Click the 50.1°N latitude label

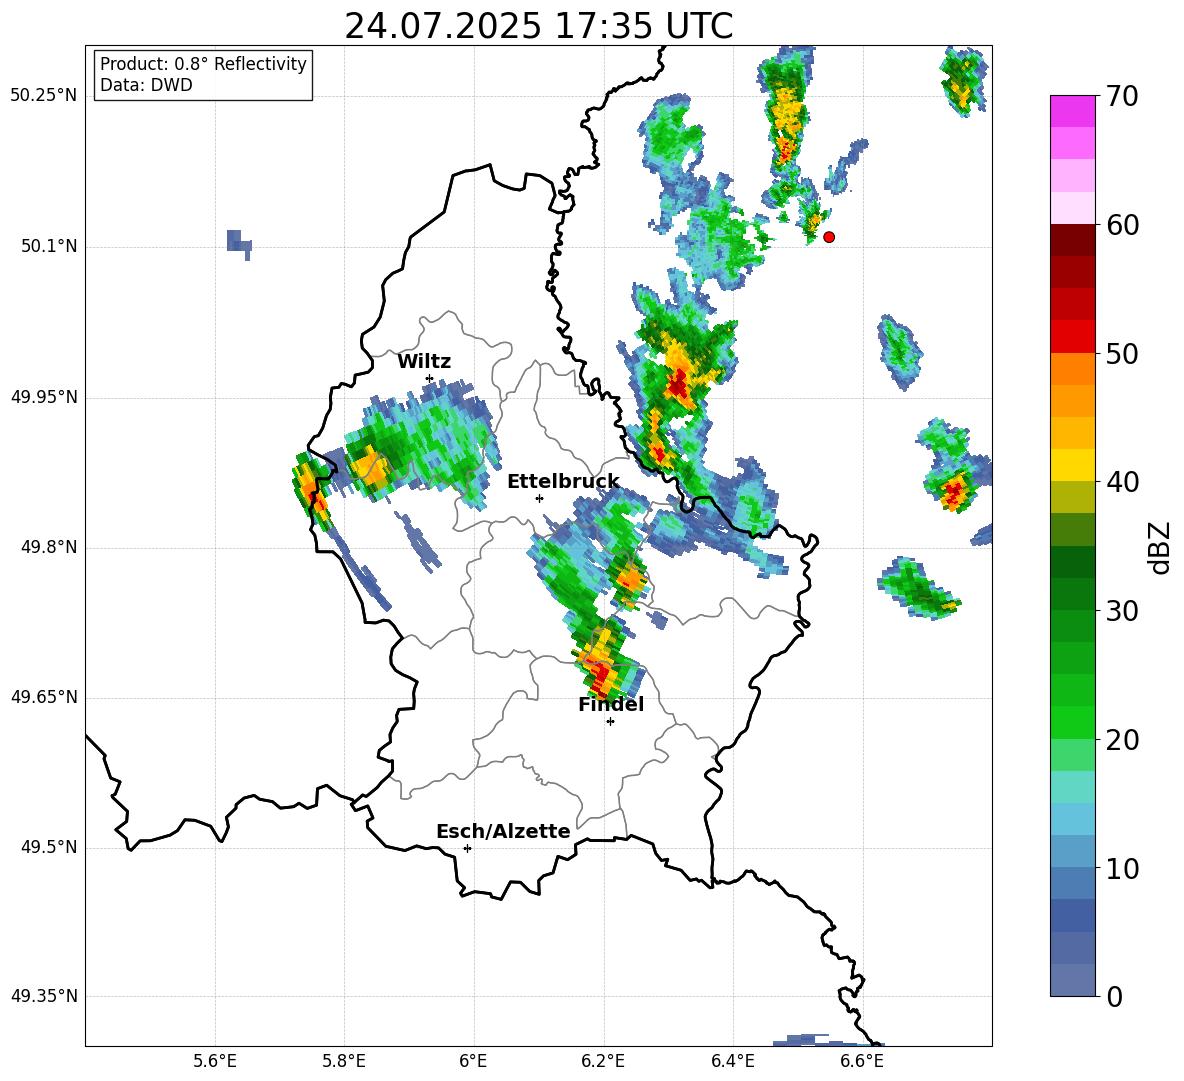[49, 247]
